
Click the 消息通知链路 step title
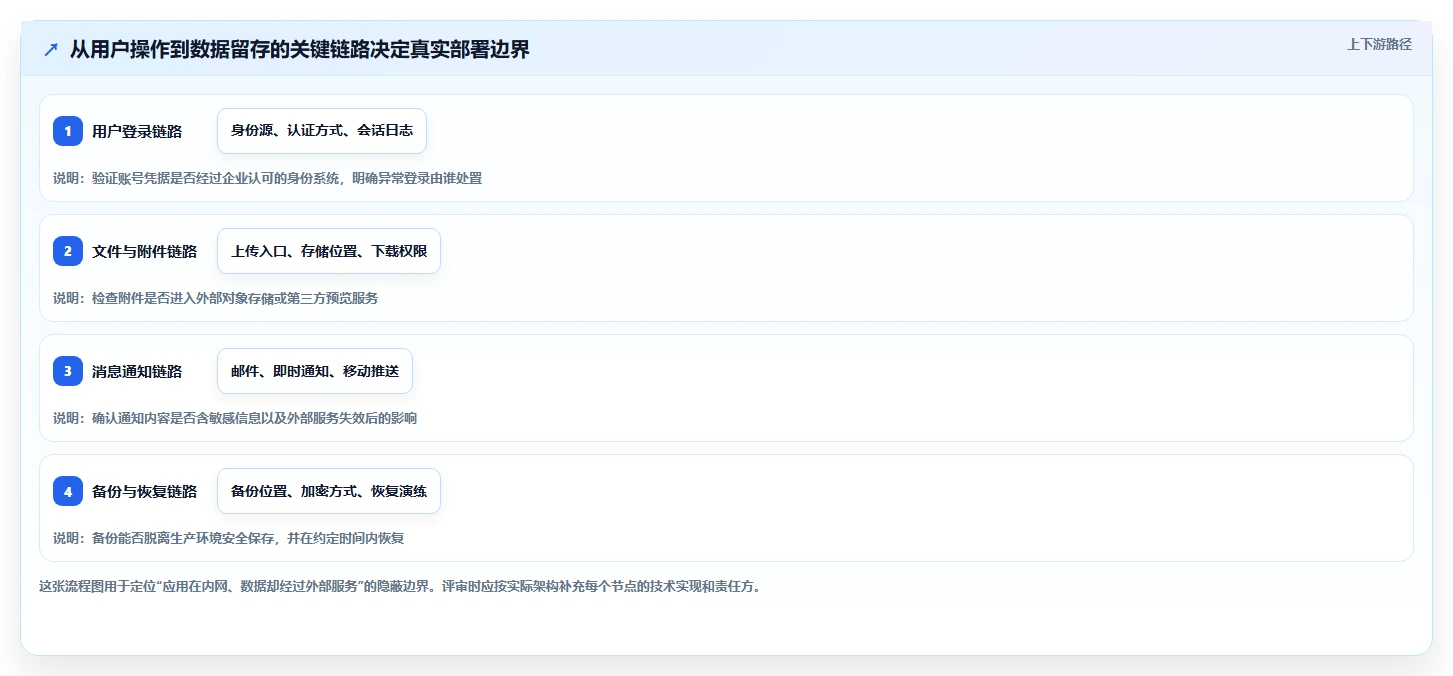(137, 371)
